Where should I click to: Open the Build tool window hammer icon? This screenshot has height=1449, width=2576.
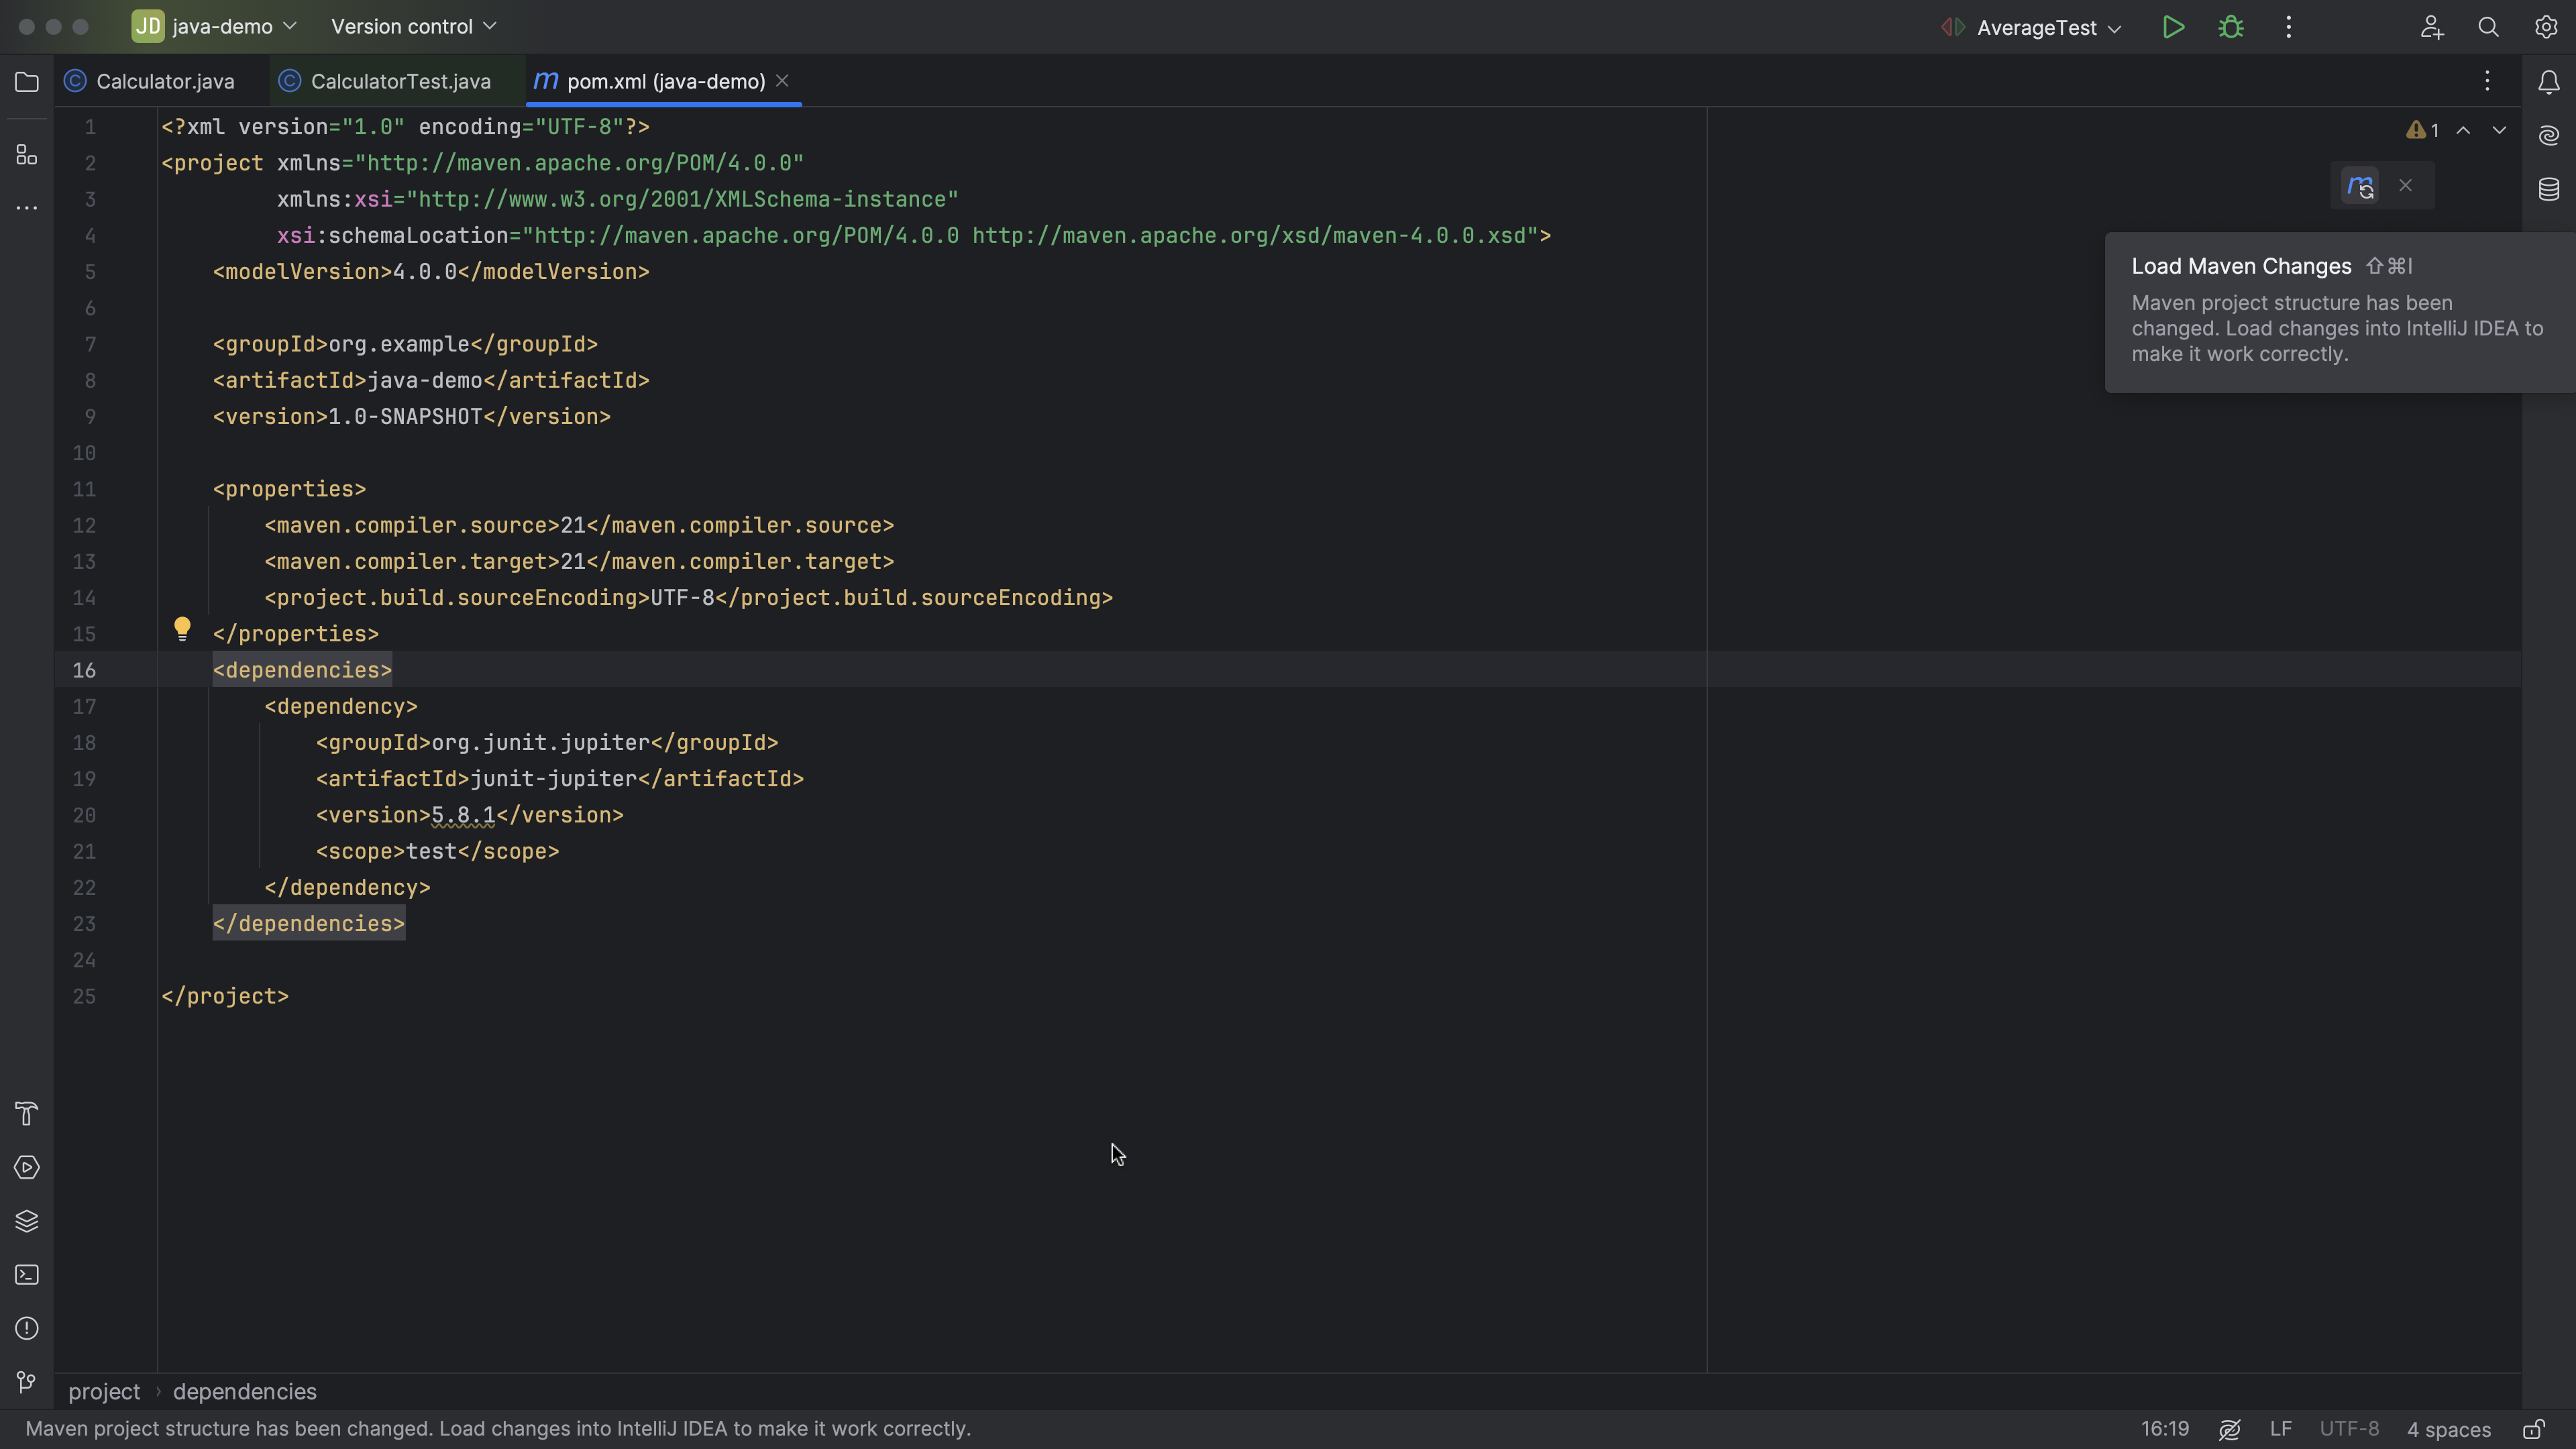[x=26, y=1113]
